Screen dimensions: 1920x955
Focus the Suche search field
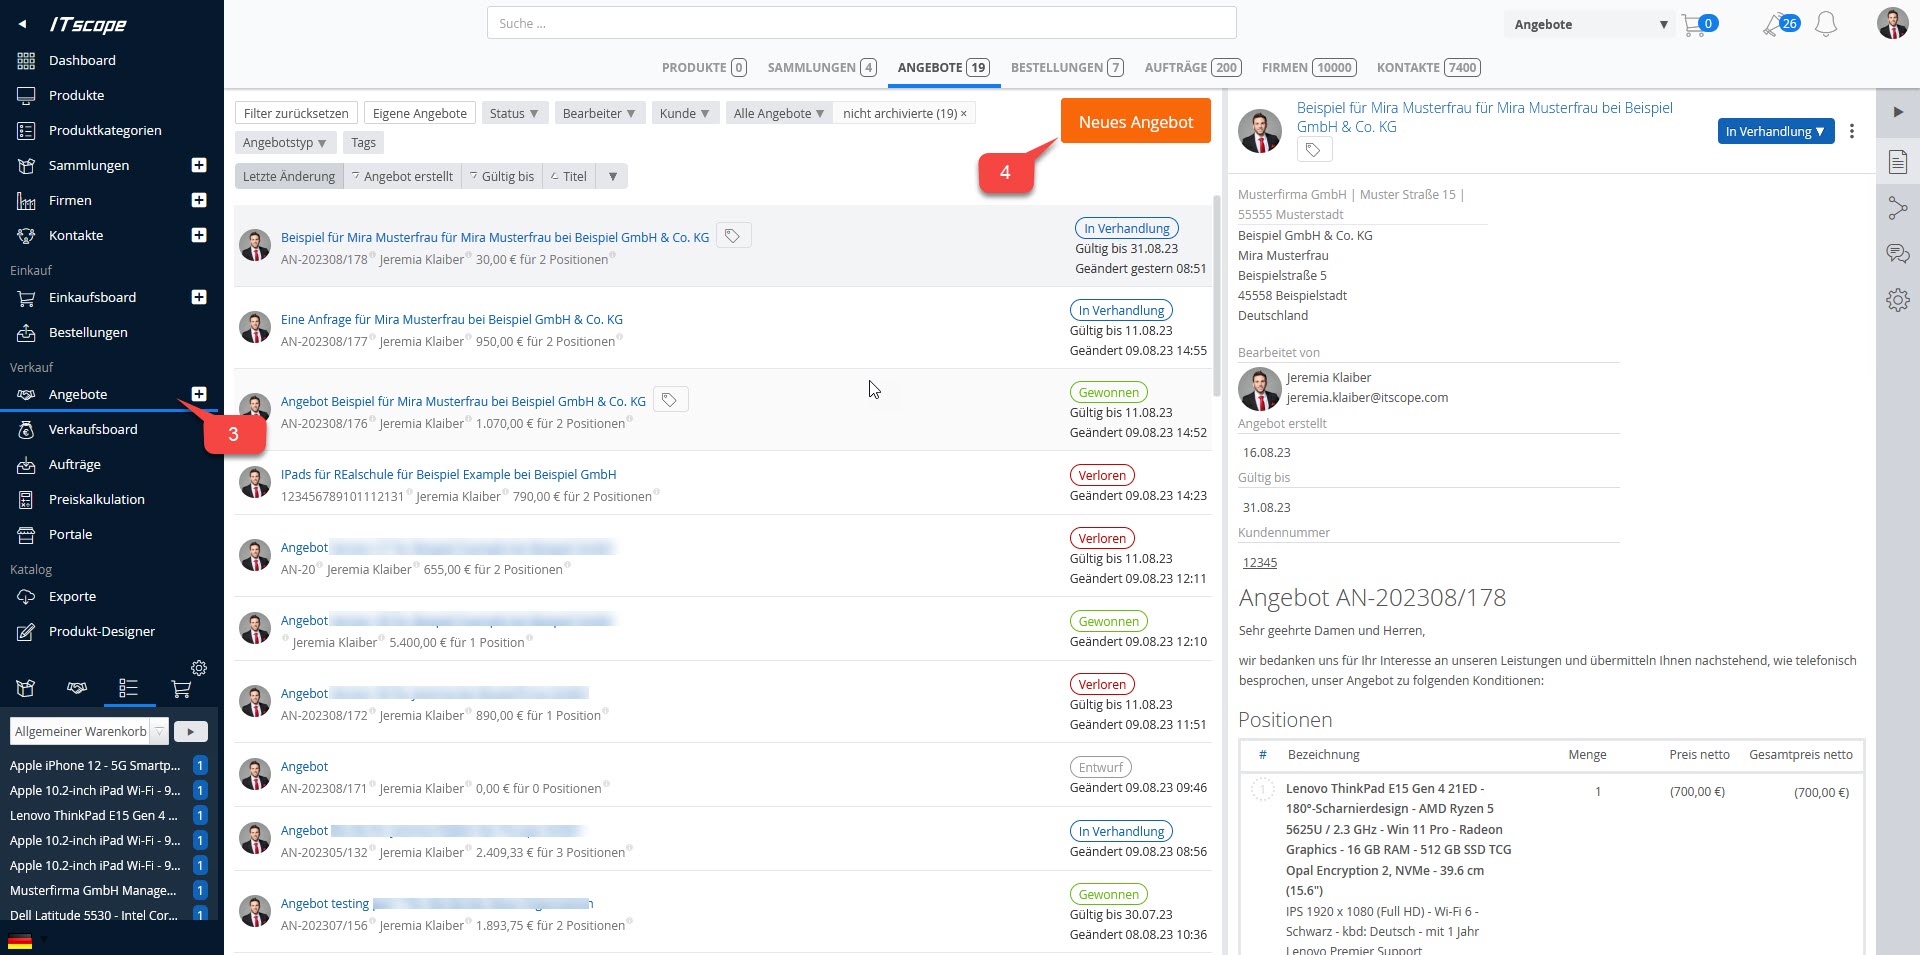pyautogui.click(x=861, y=23)
